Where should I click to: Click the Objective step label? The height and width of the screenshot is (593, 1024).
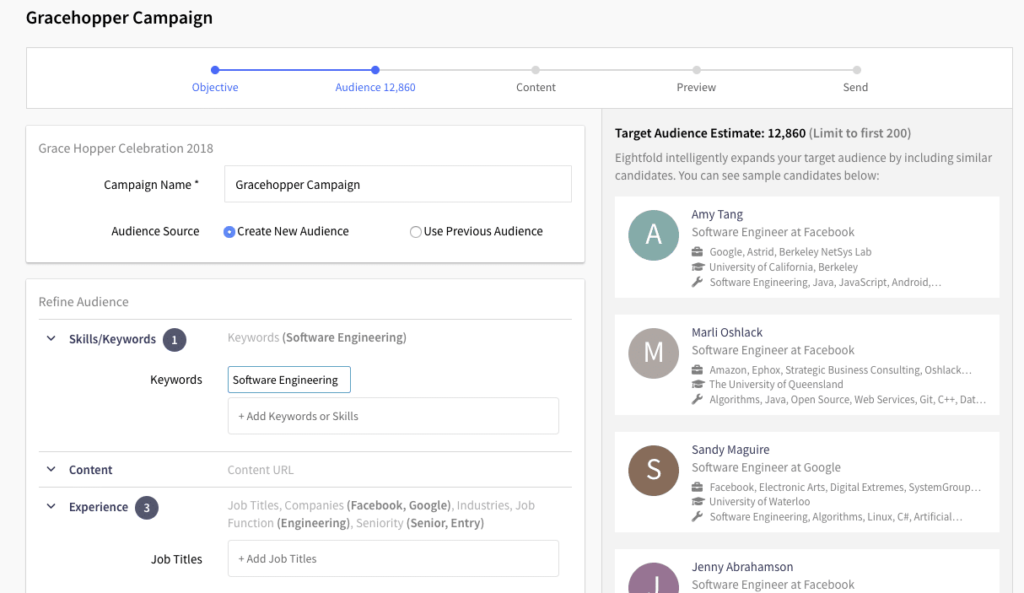coord(215,87)
